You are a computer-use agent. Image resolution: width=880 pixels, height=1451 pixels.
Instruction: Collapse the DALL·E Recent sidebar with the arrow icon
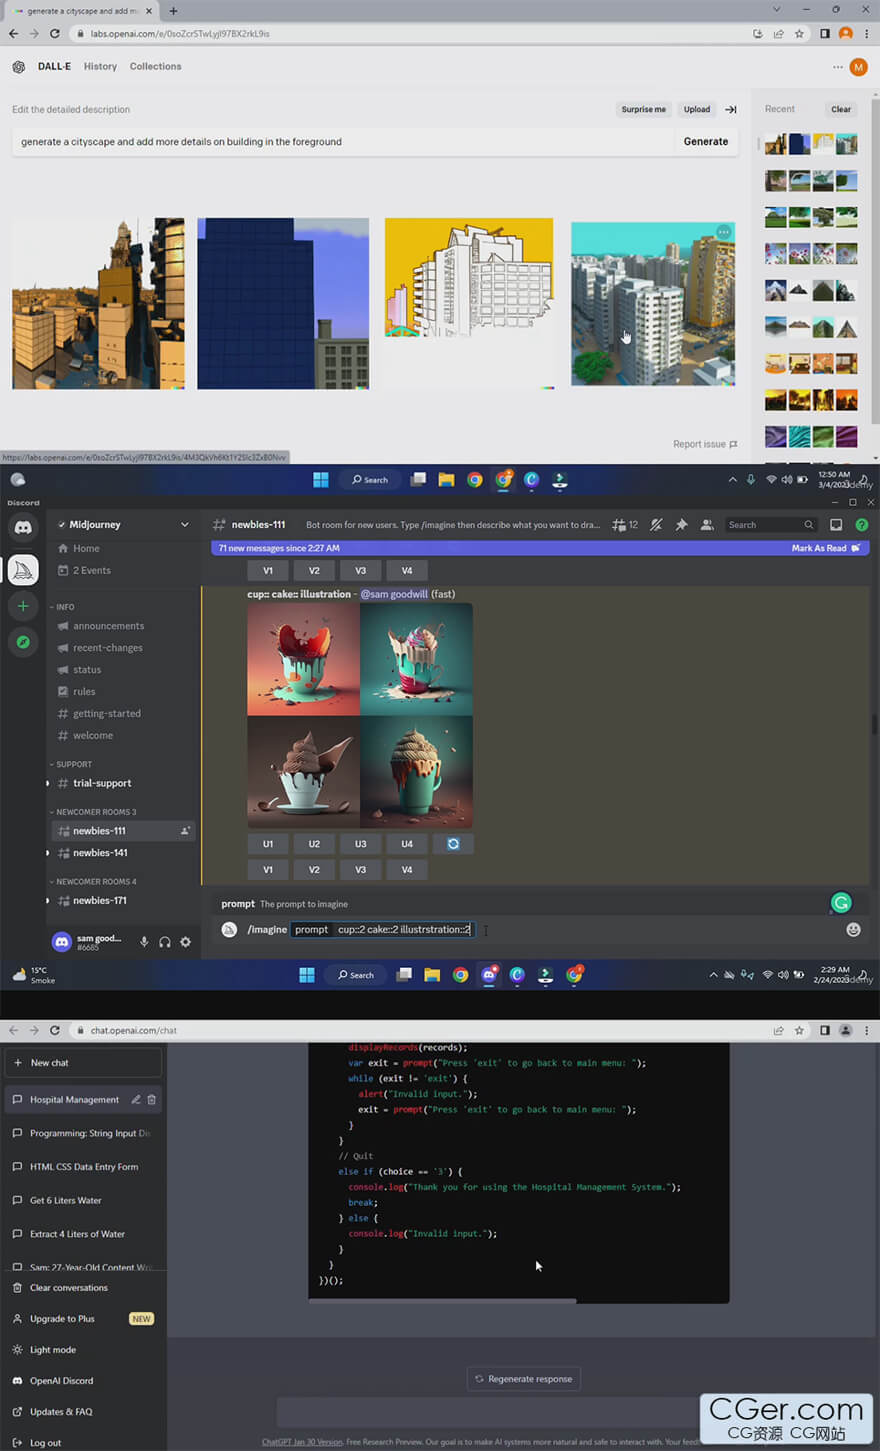tap(731, 110)
